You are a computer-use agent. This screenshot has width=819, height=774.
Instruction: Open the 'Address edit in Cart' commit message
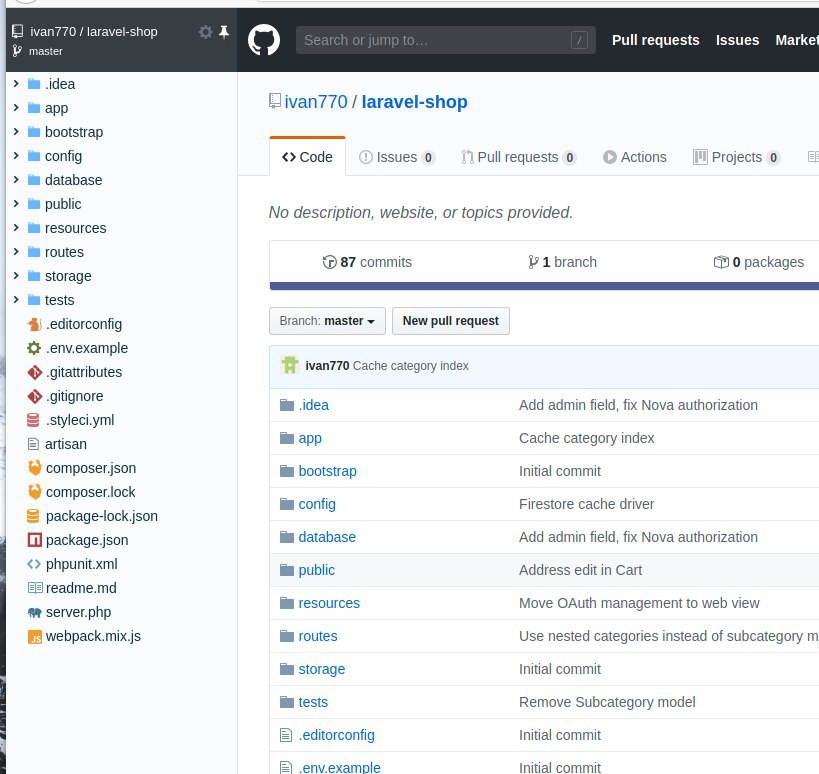click(580, 570)
